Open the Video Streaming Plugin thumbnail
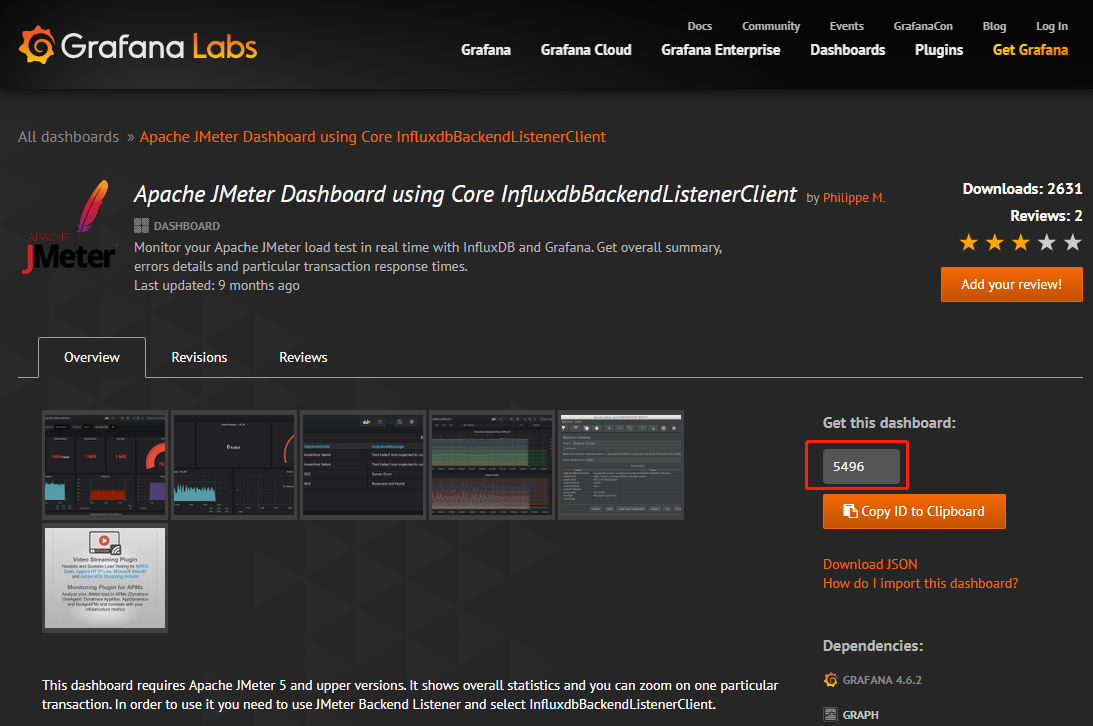 click(105, 578)
